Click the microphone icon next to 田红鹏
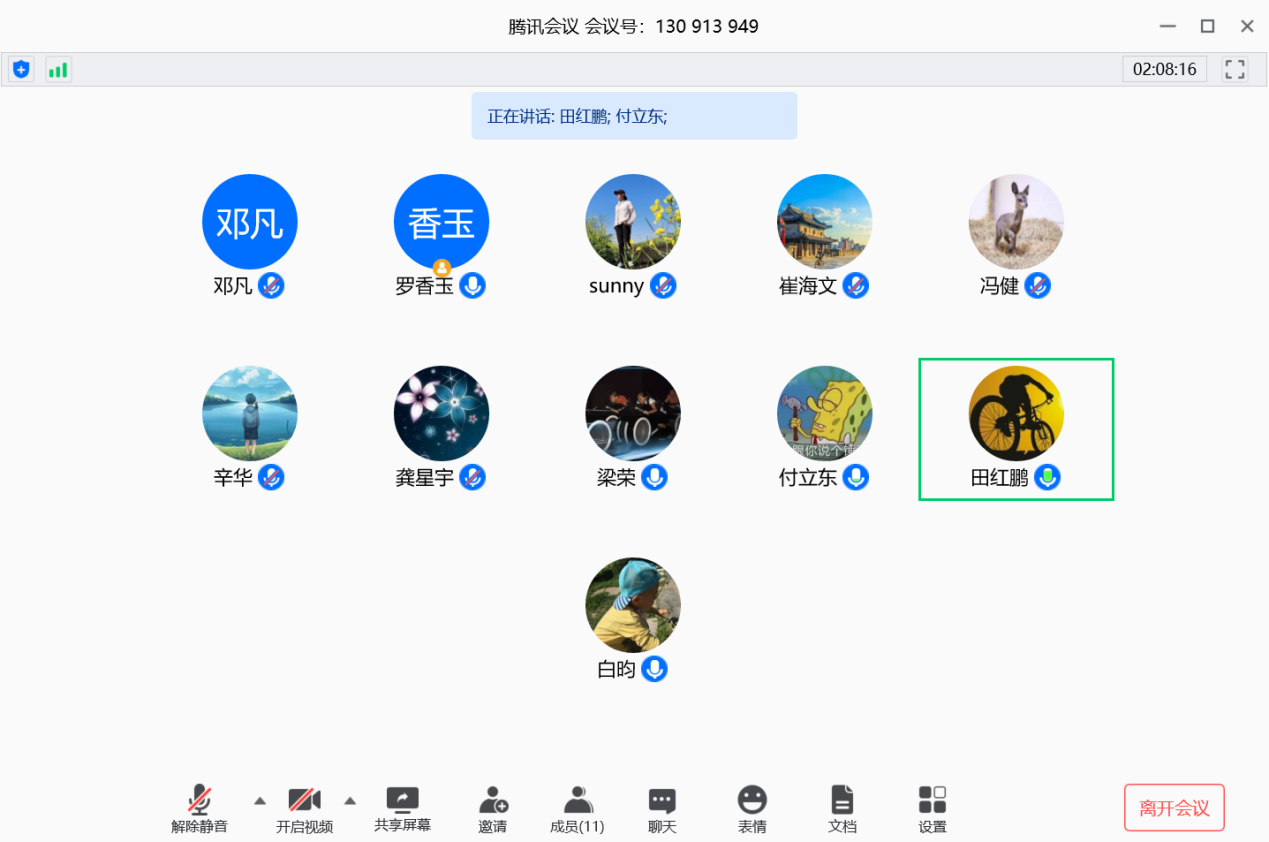 [1047, 478]
